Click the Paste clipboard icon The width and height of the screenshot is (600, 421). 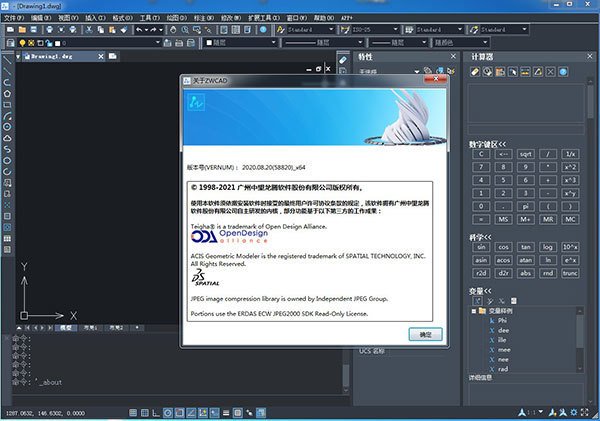[x=112, y=29]
